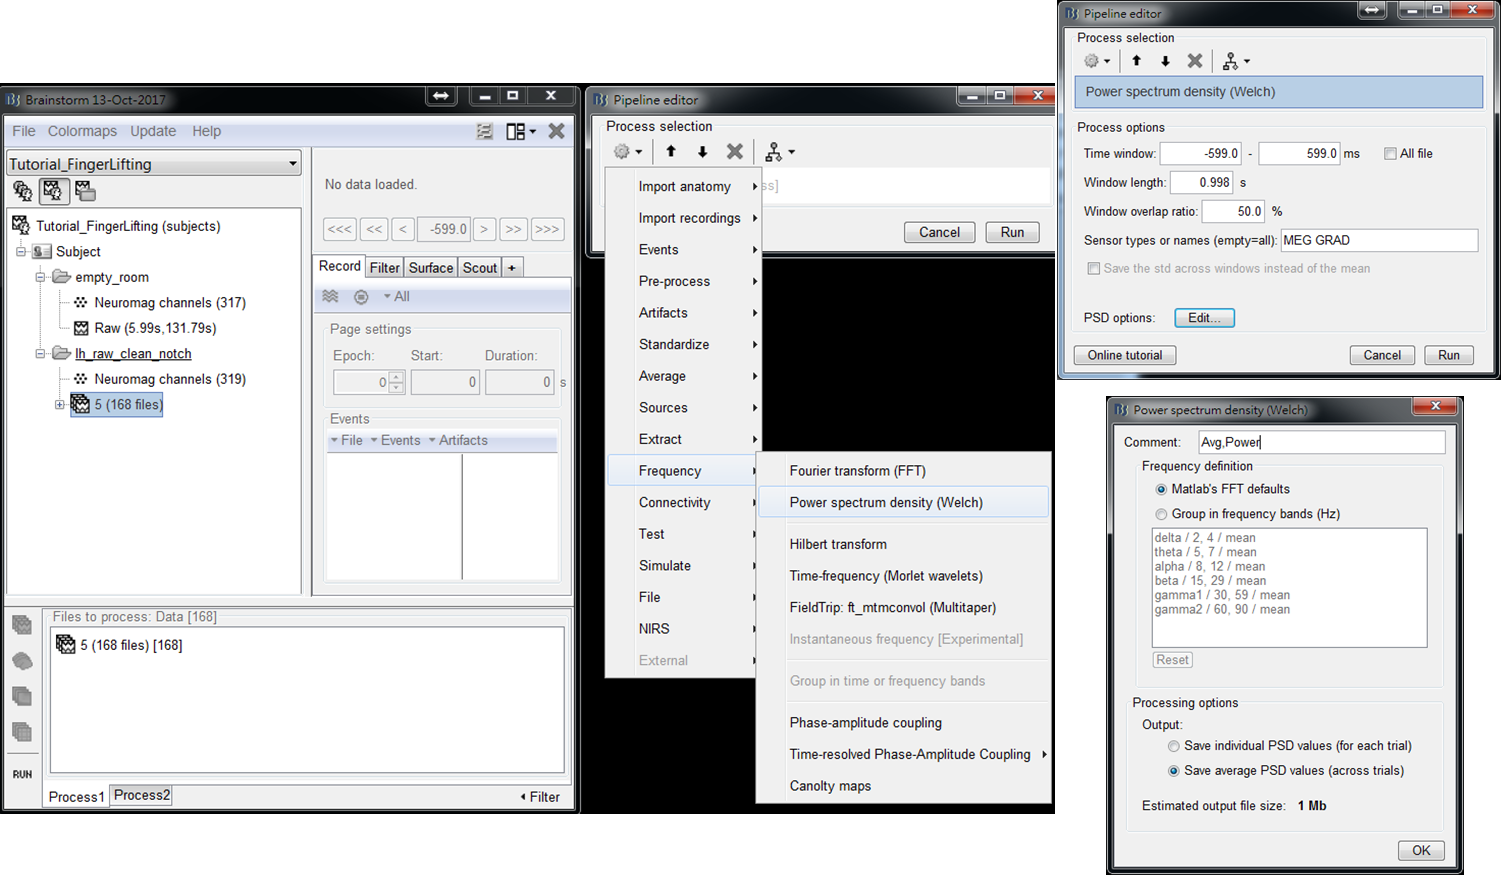
Task: Open the Connectivity submenu
Action: point(683,502)
